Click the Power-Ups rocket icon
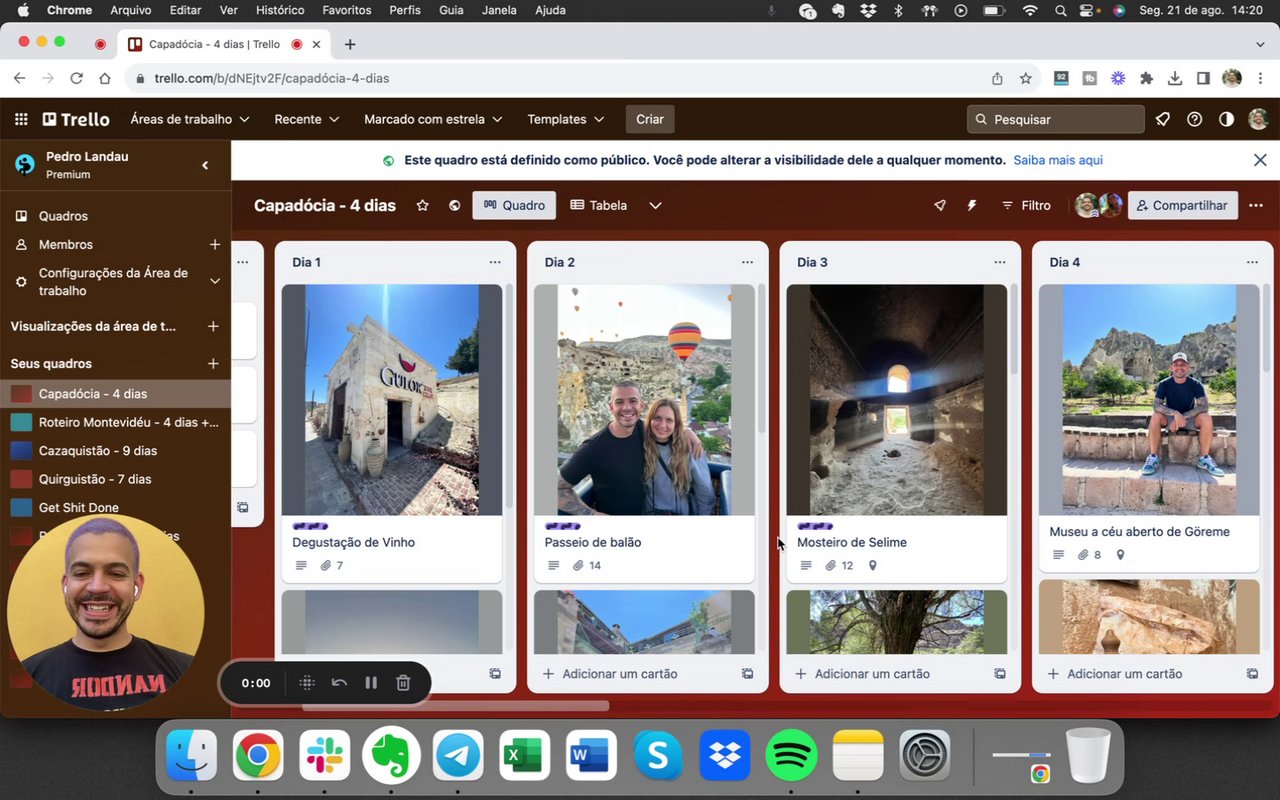 pos(939,205)
